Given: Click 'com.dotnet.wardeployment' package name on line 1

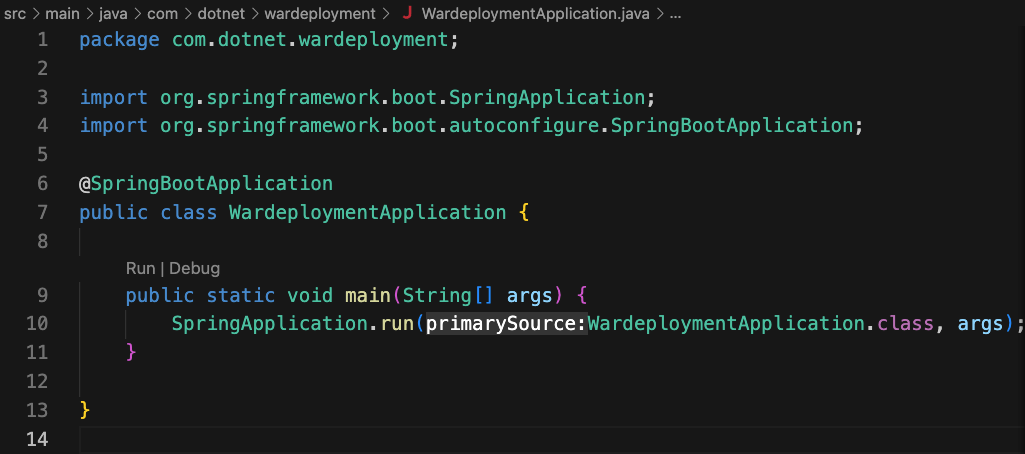Looking at the screenshot, I should (310, 40).
